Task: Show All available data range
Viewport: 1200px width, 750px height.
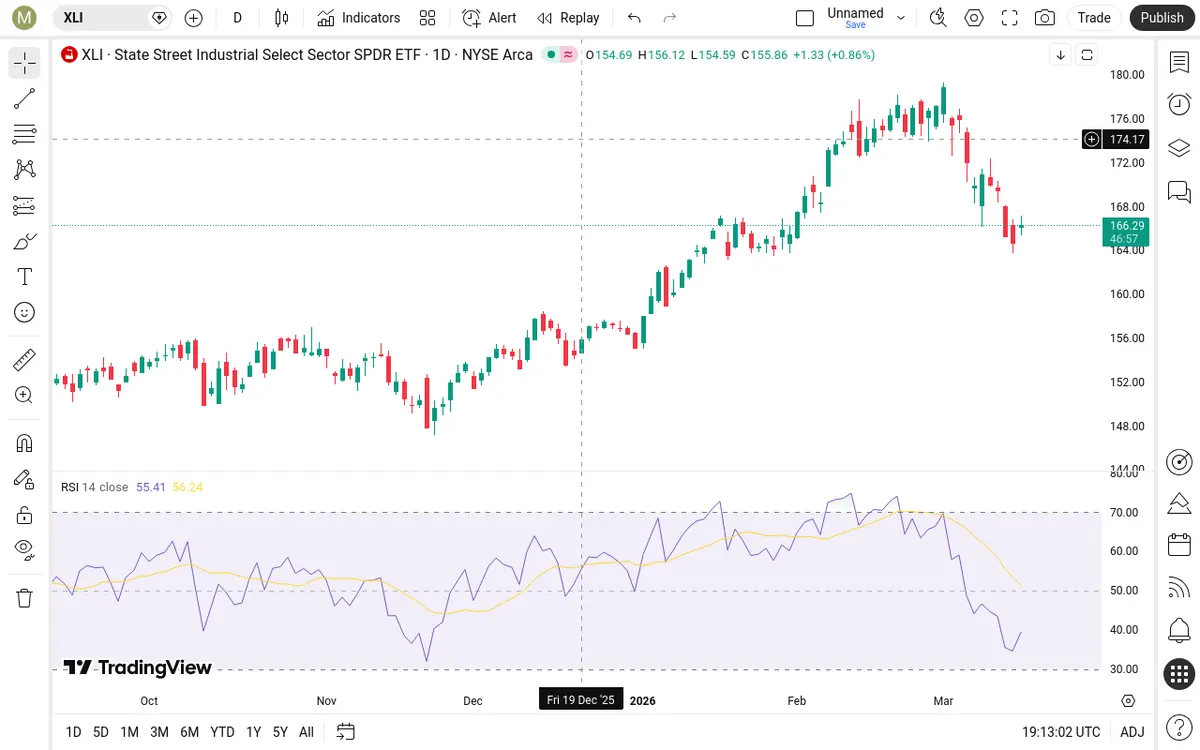Action: tap(306, 732)
